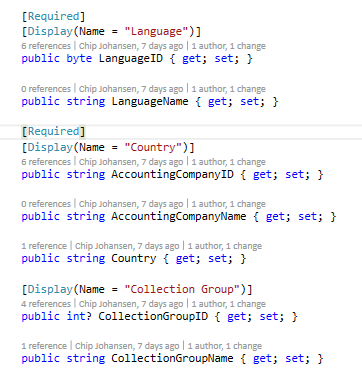Click Display attribute on the Country line
The width and height of the screenshot is (362, 381).
[x=50, y=147]
